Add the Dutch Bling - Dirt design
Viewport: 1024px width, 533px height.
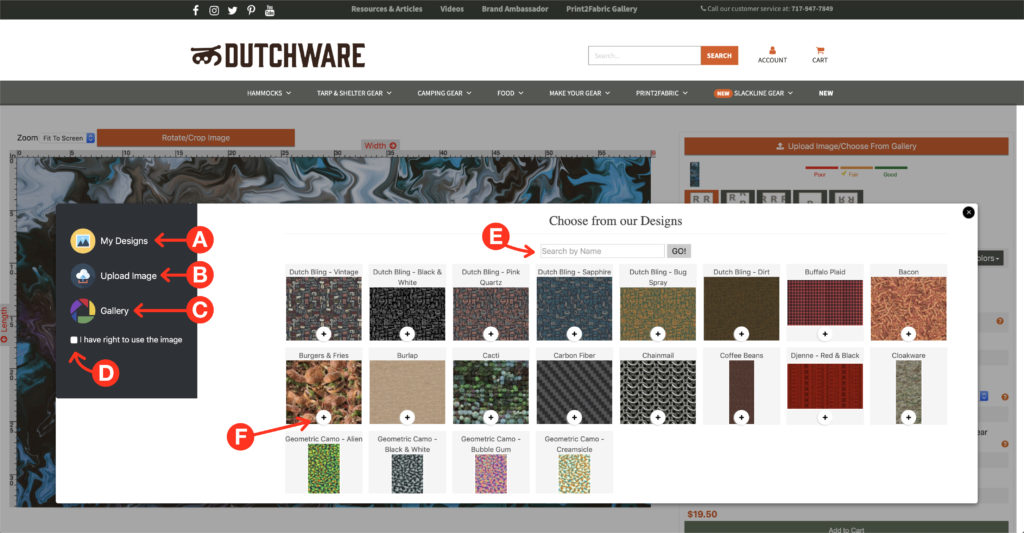click(741, 334)
